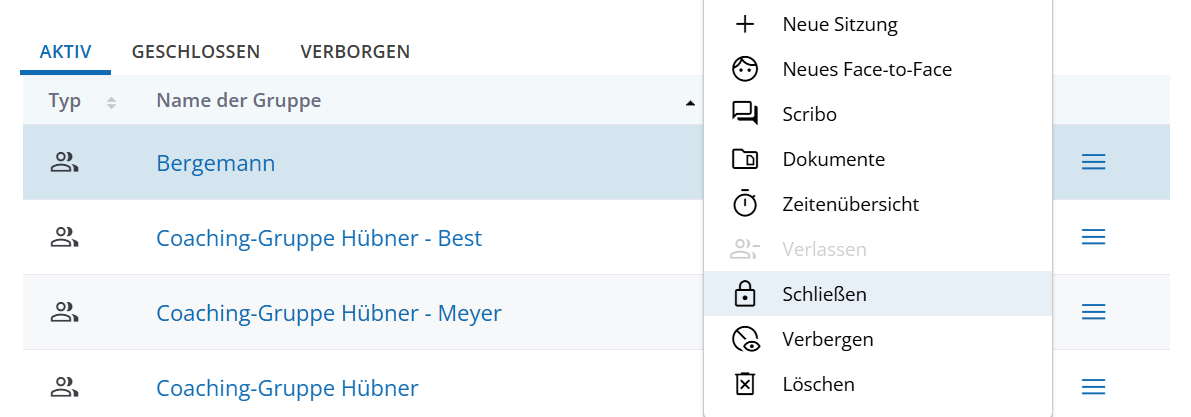Open Coaching-Gruppe Hübner - Meyer link
1191x417 pixels.
point(328,313)
